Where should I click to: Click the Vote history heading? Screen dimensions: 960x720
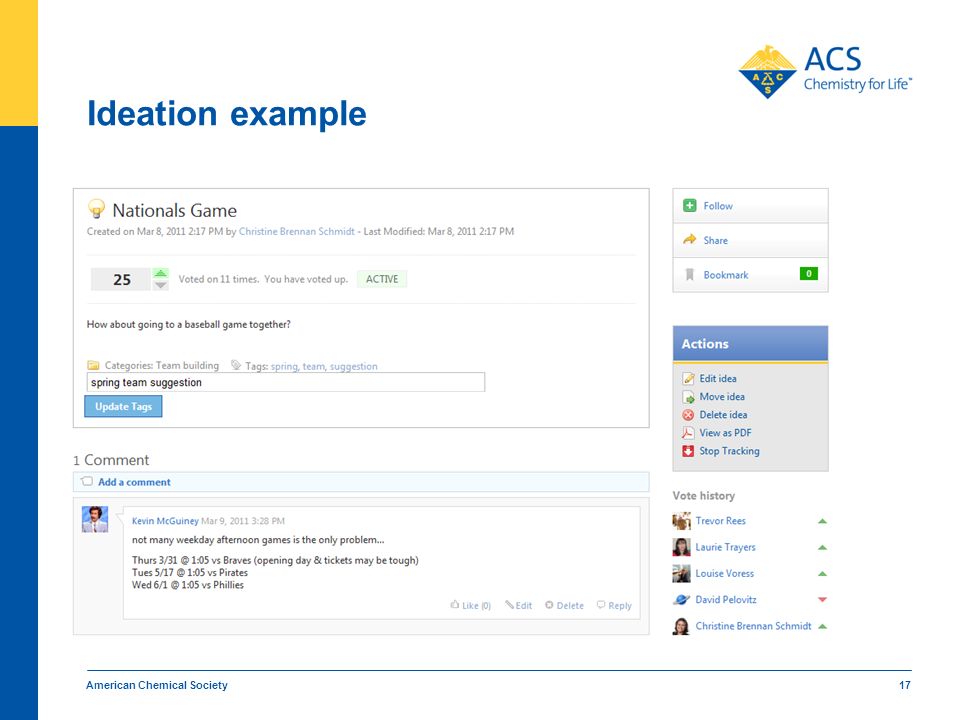click(x=703, y=496)
